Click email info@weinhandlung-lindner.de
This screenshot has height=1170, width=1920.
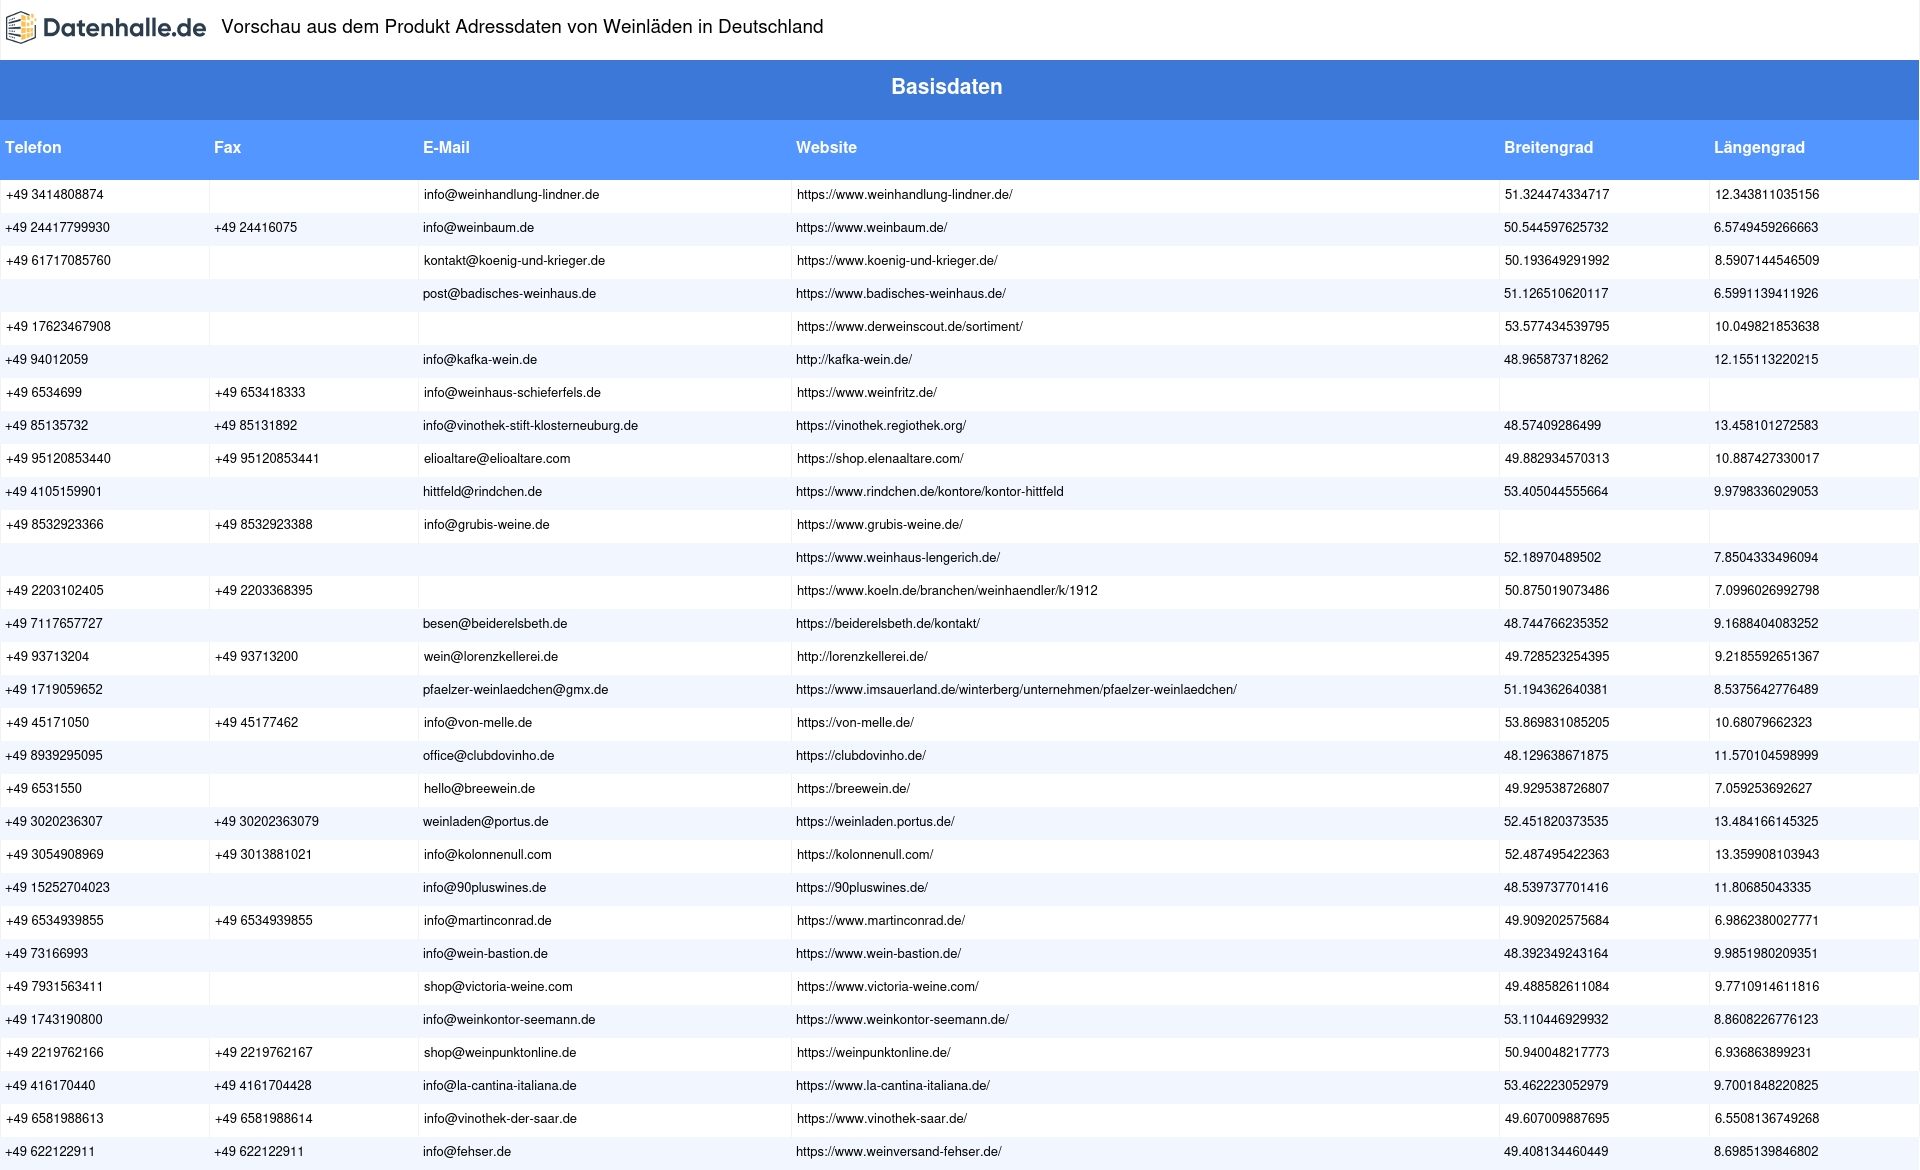point(511,195)
